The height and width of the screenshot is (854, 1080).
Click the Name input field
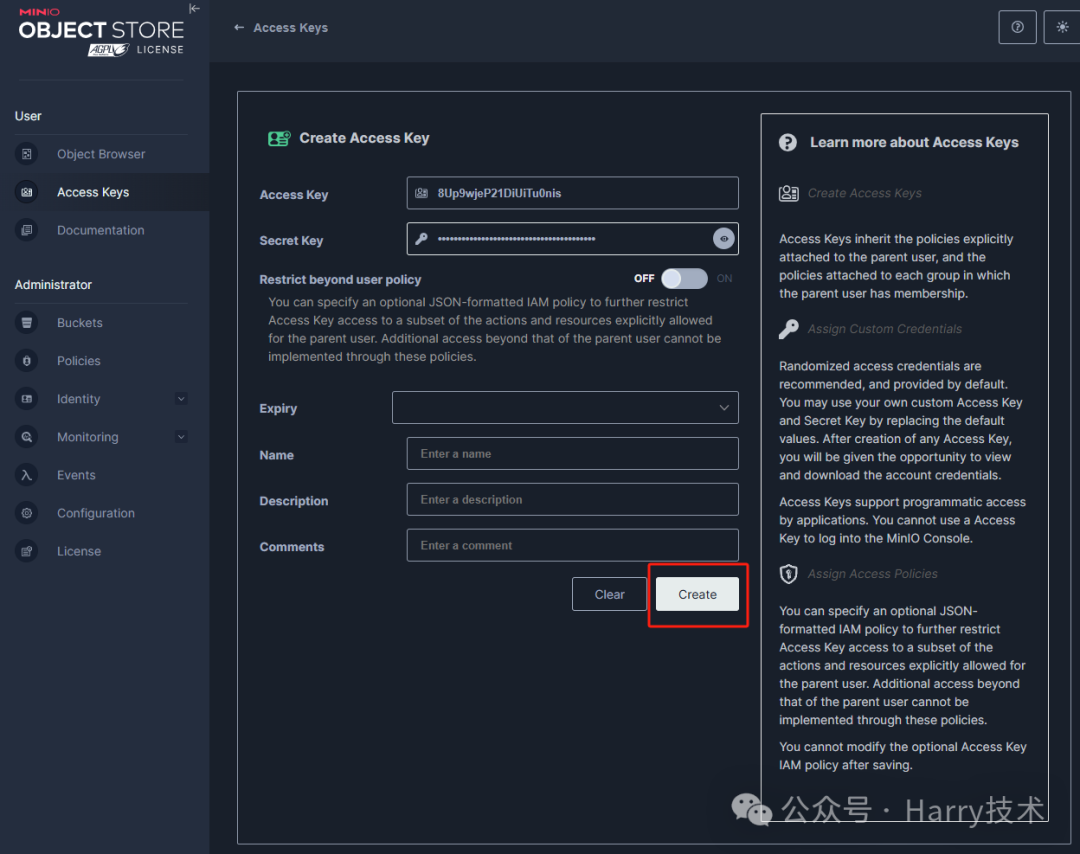[572, 453]
